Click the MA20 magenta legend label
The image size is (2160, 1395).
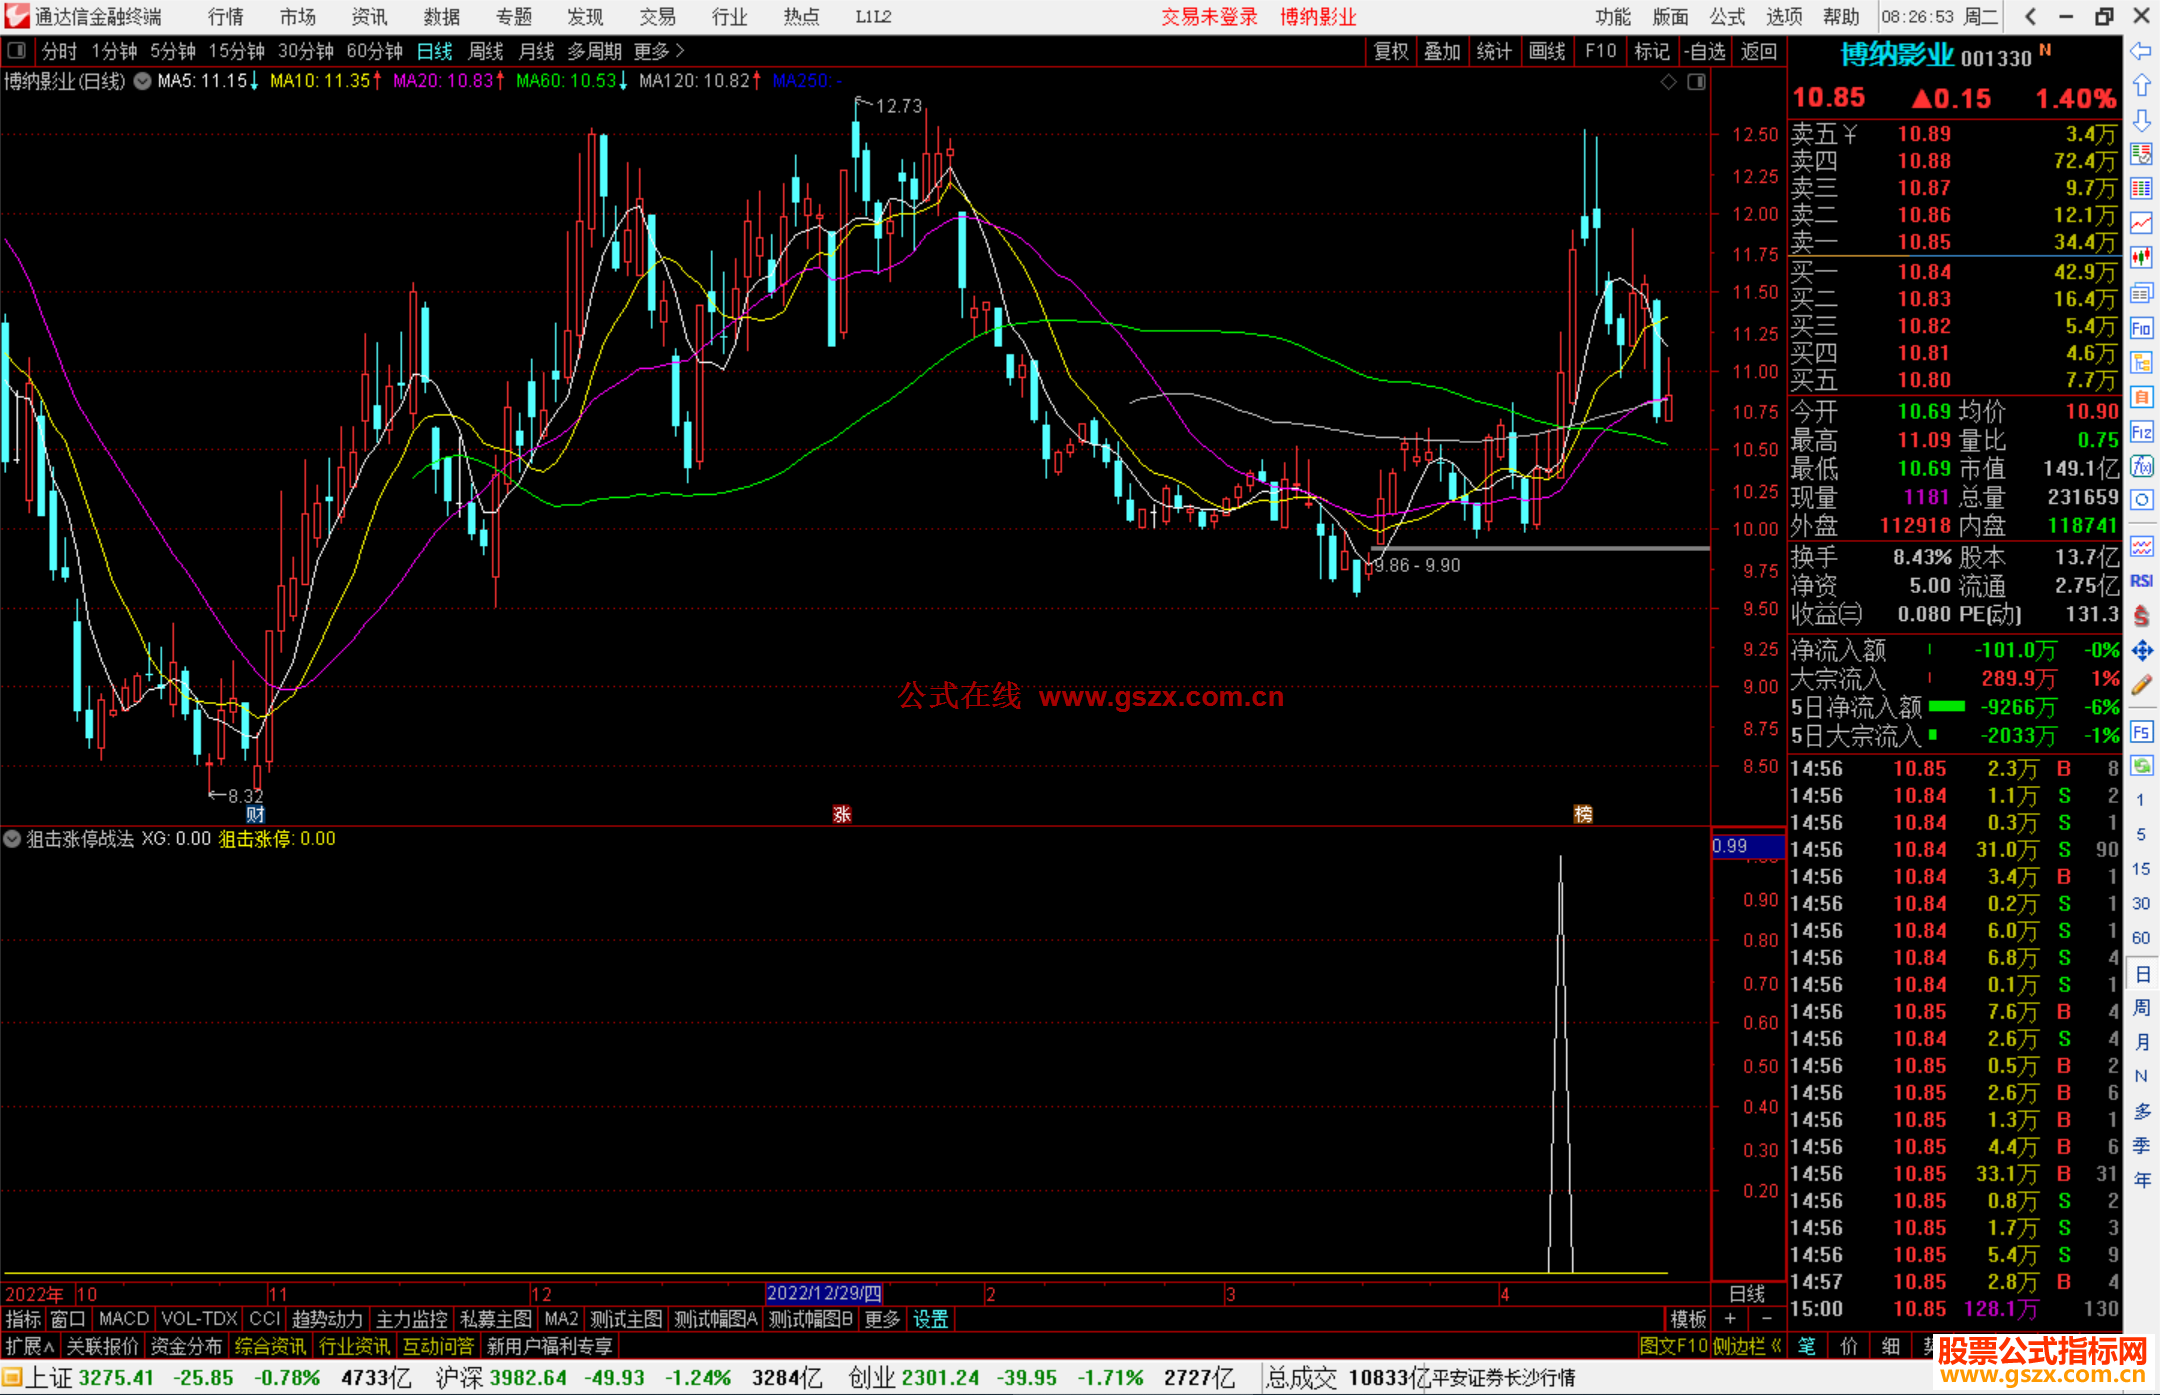[x=450, y=81]
